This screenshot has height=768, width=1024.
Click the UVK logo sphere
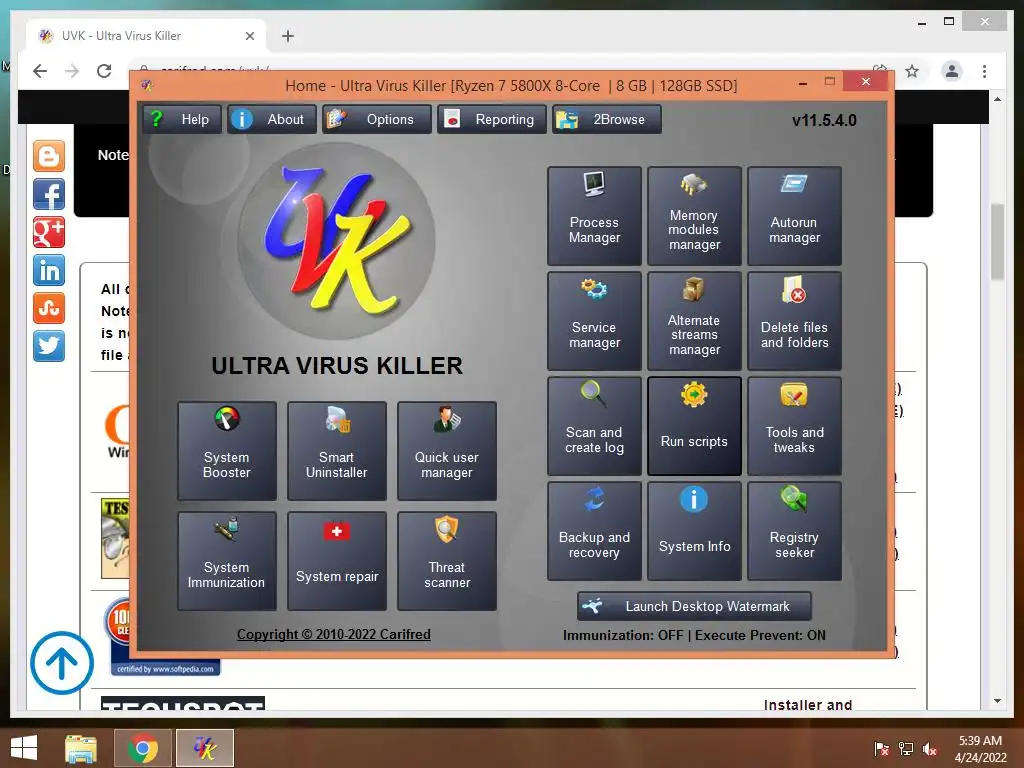pos(337,243)
